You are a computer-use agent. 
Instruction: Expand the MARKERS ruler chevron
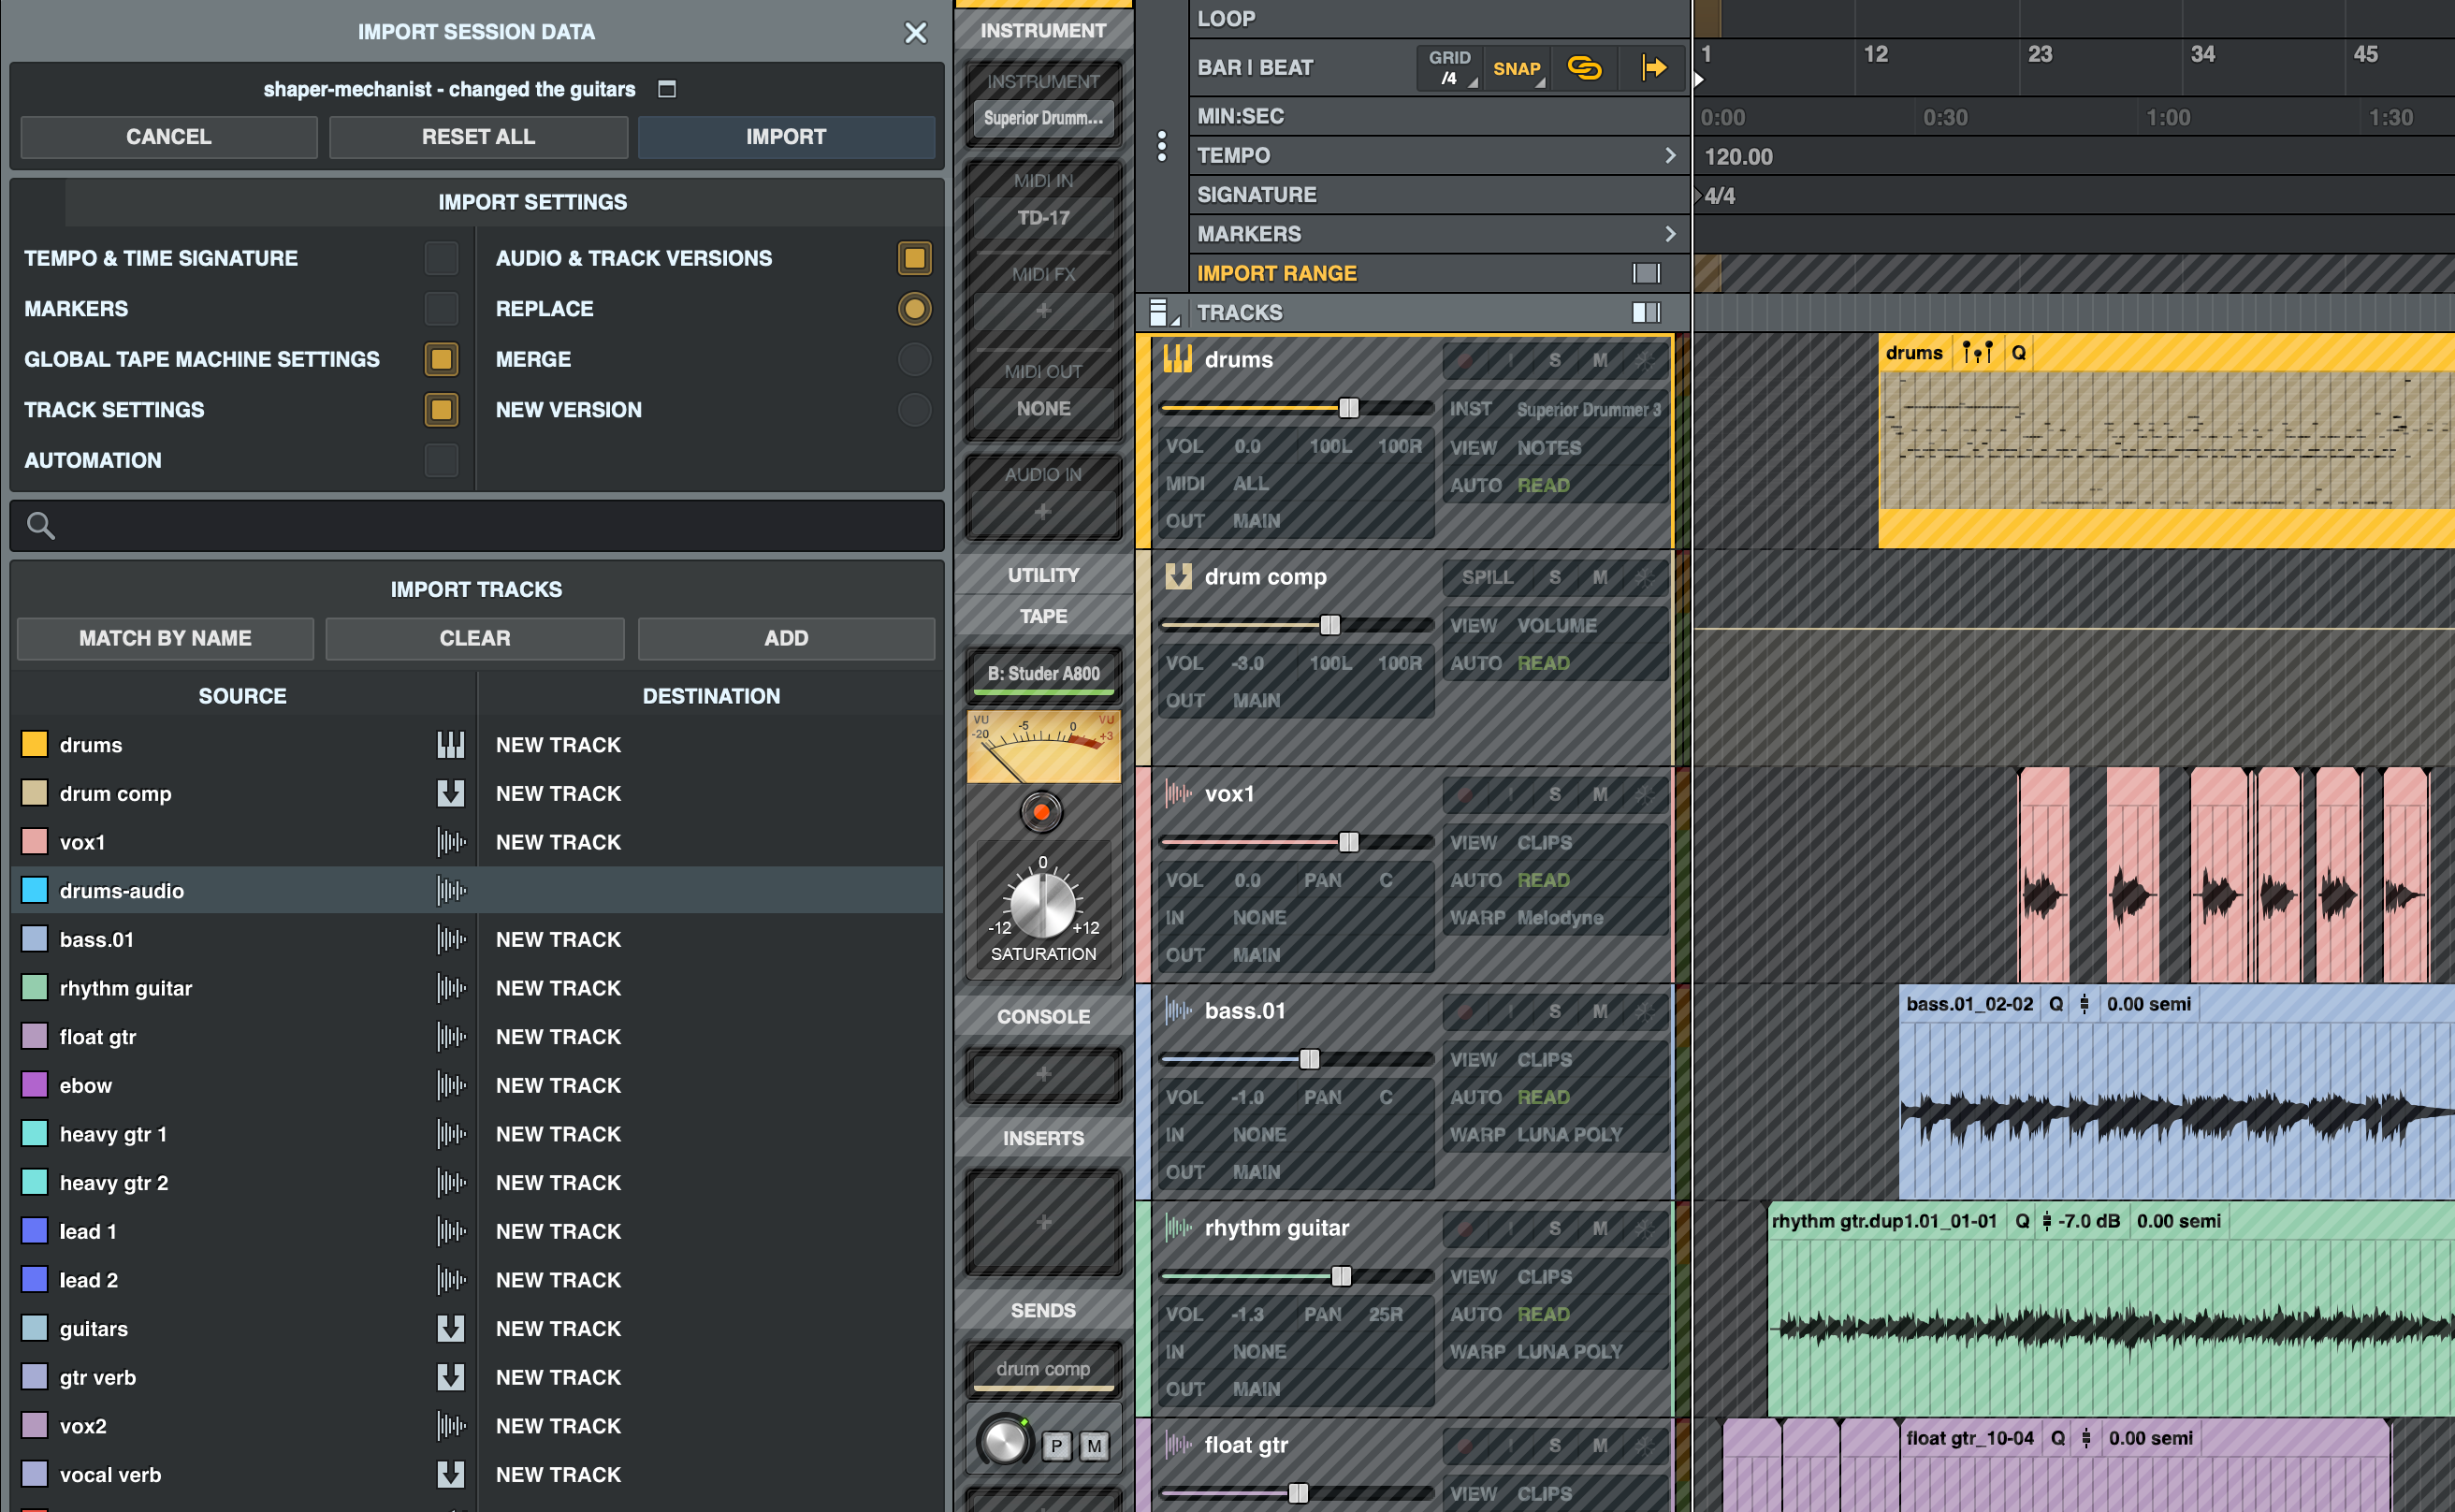1669,234
